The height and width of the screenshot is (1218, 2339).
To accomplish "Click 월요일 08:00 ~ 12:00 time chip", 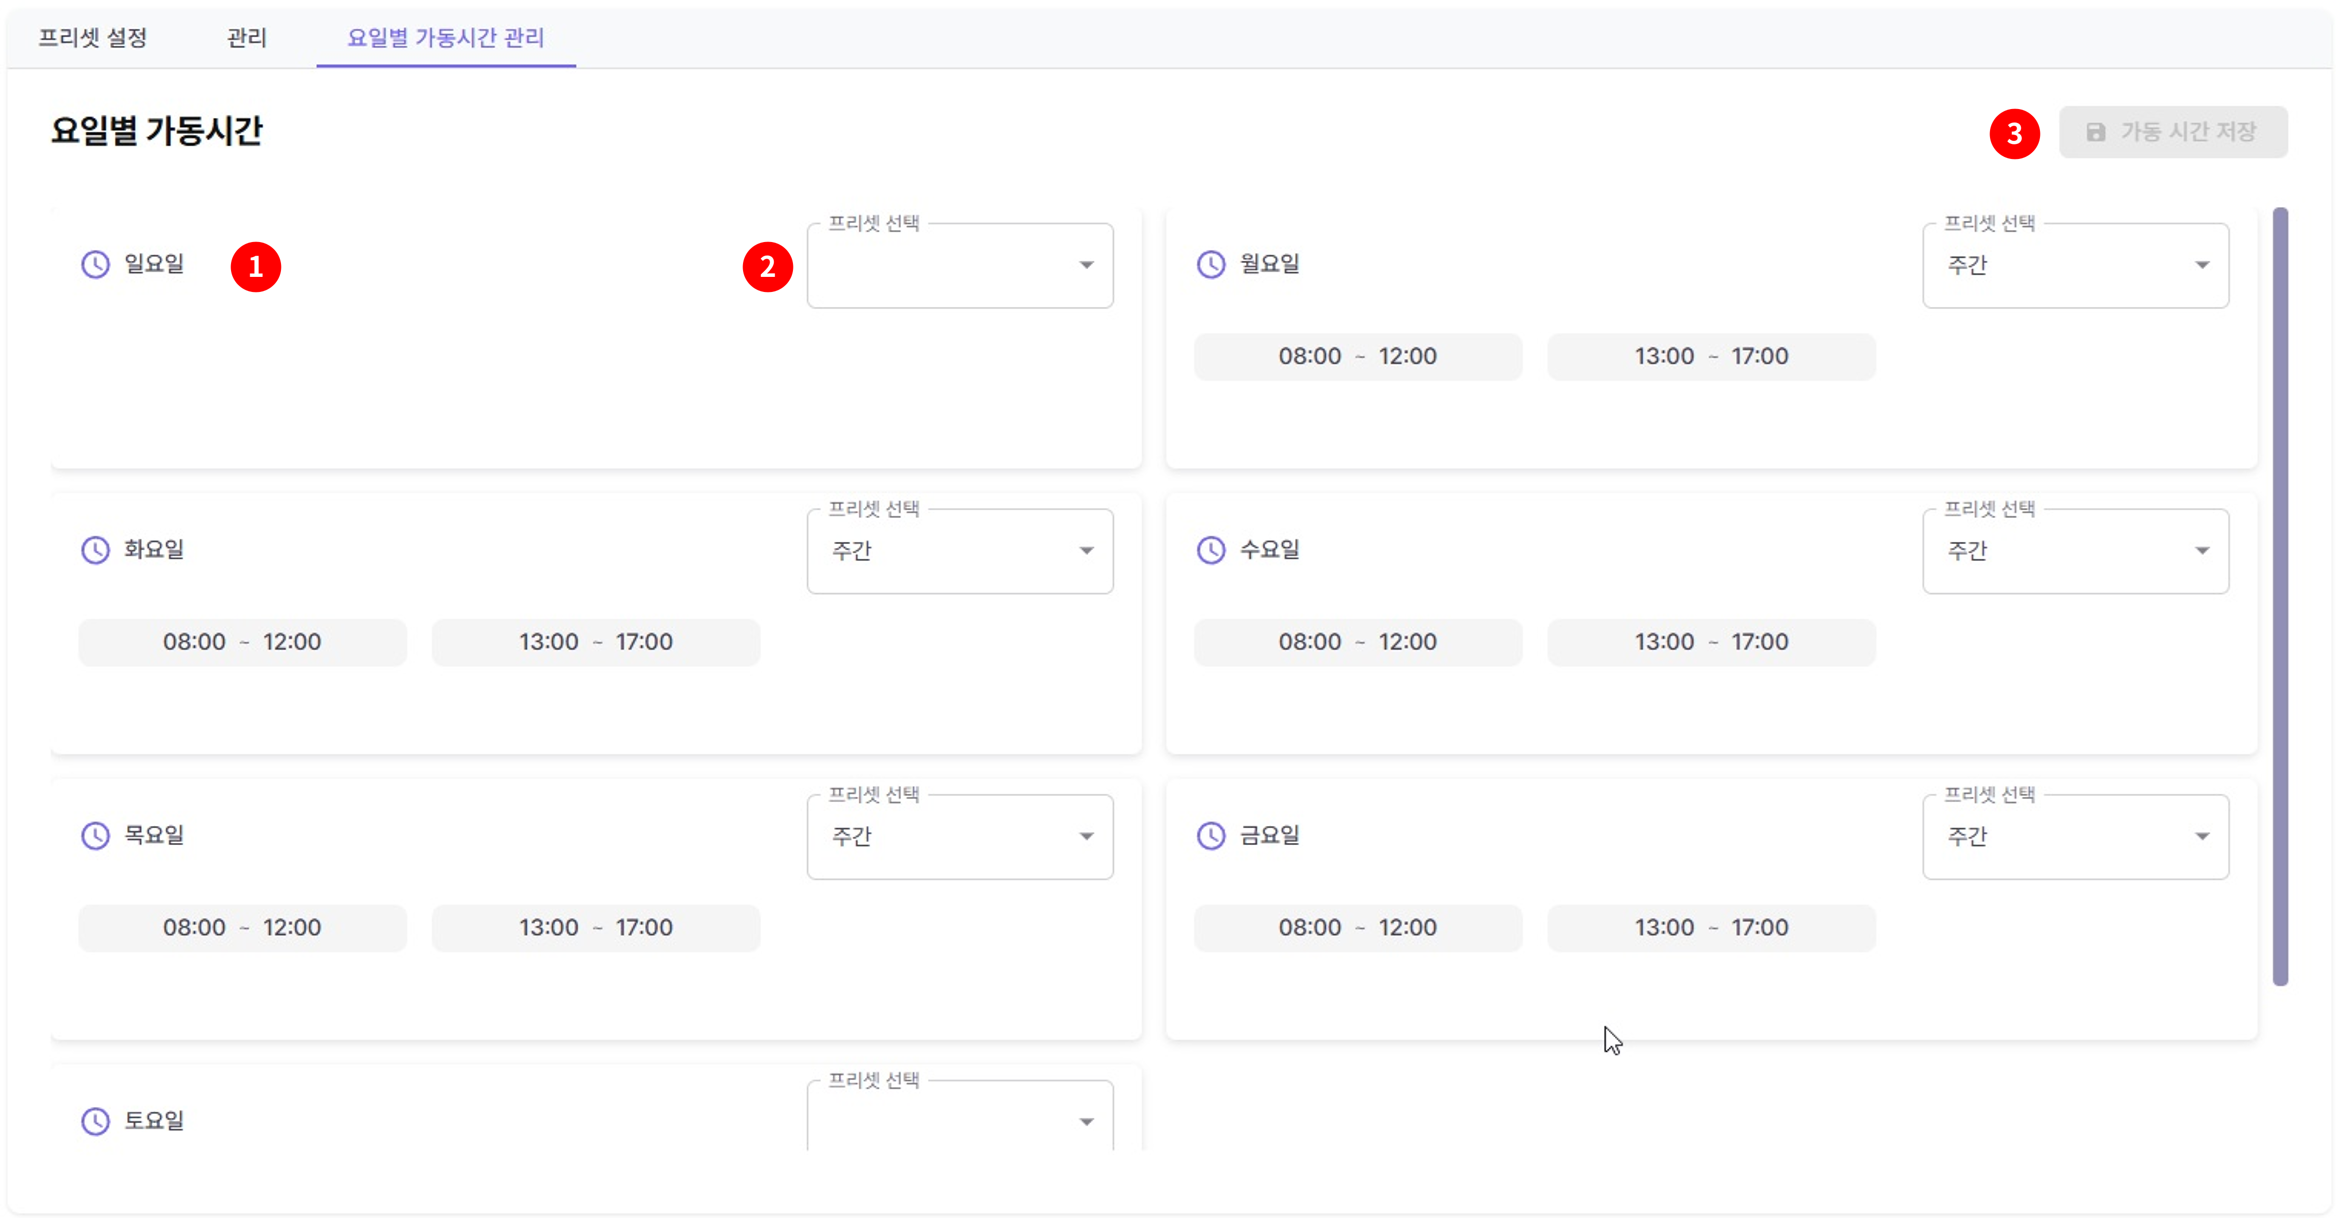I will [1357, 357].
